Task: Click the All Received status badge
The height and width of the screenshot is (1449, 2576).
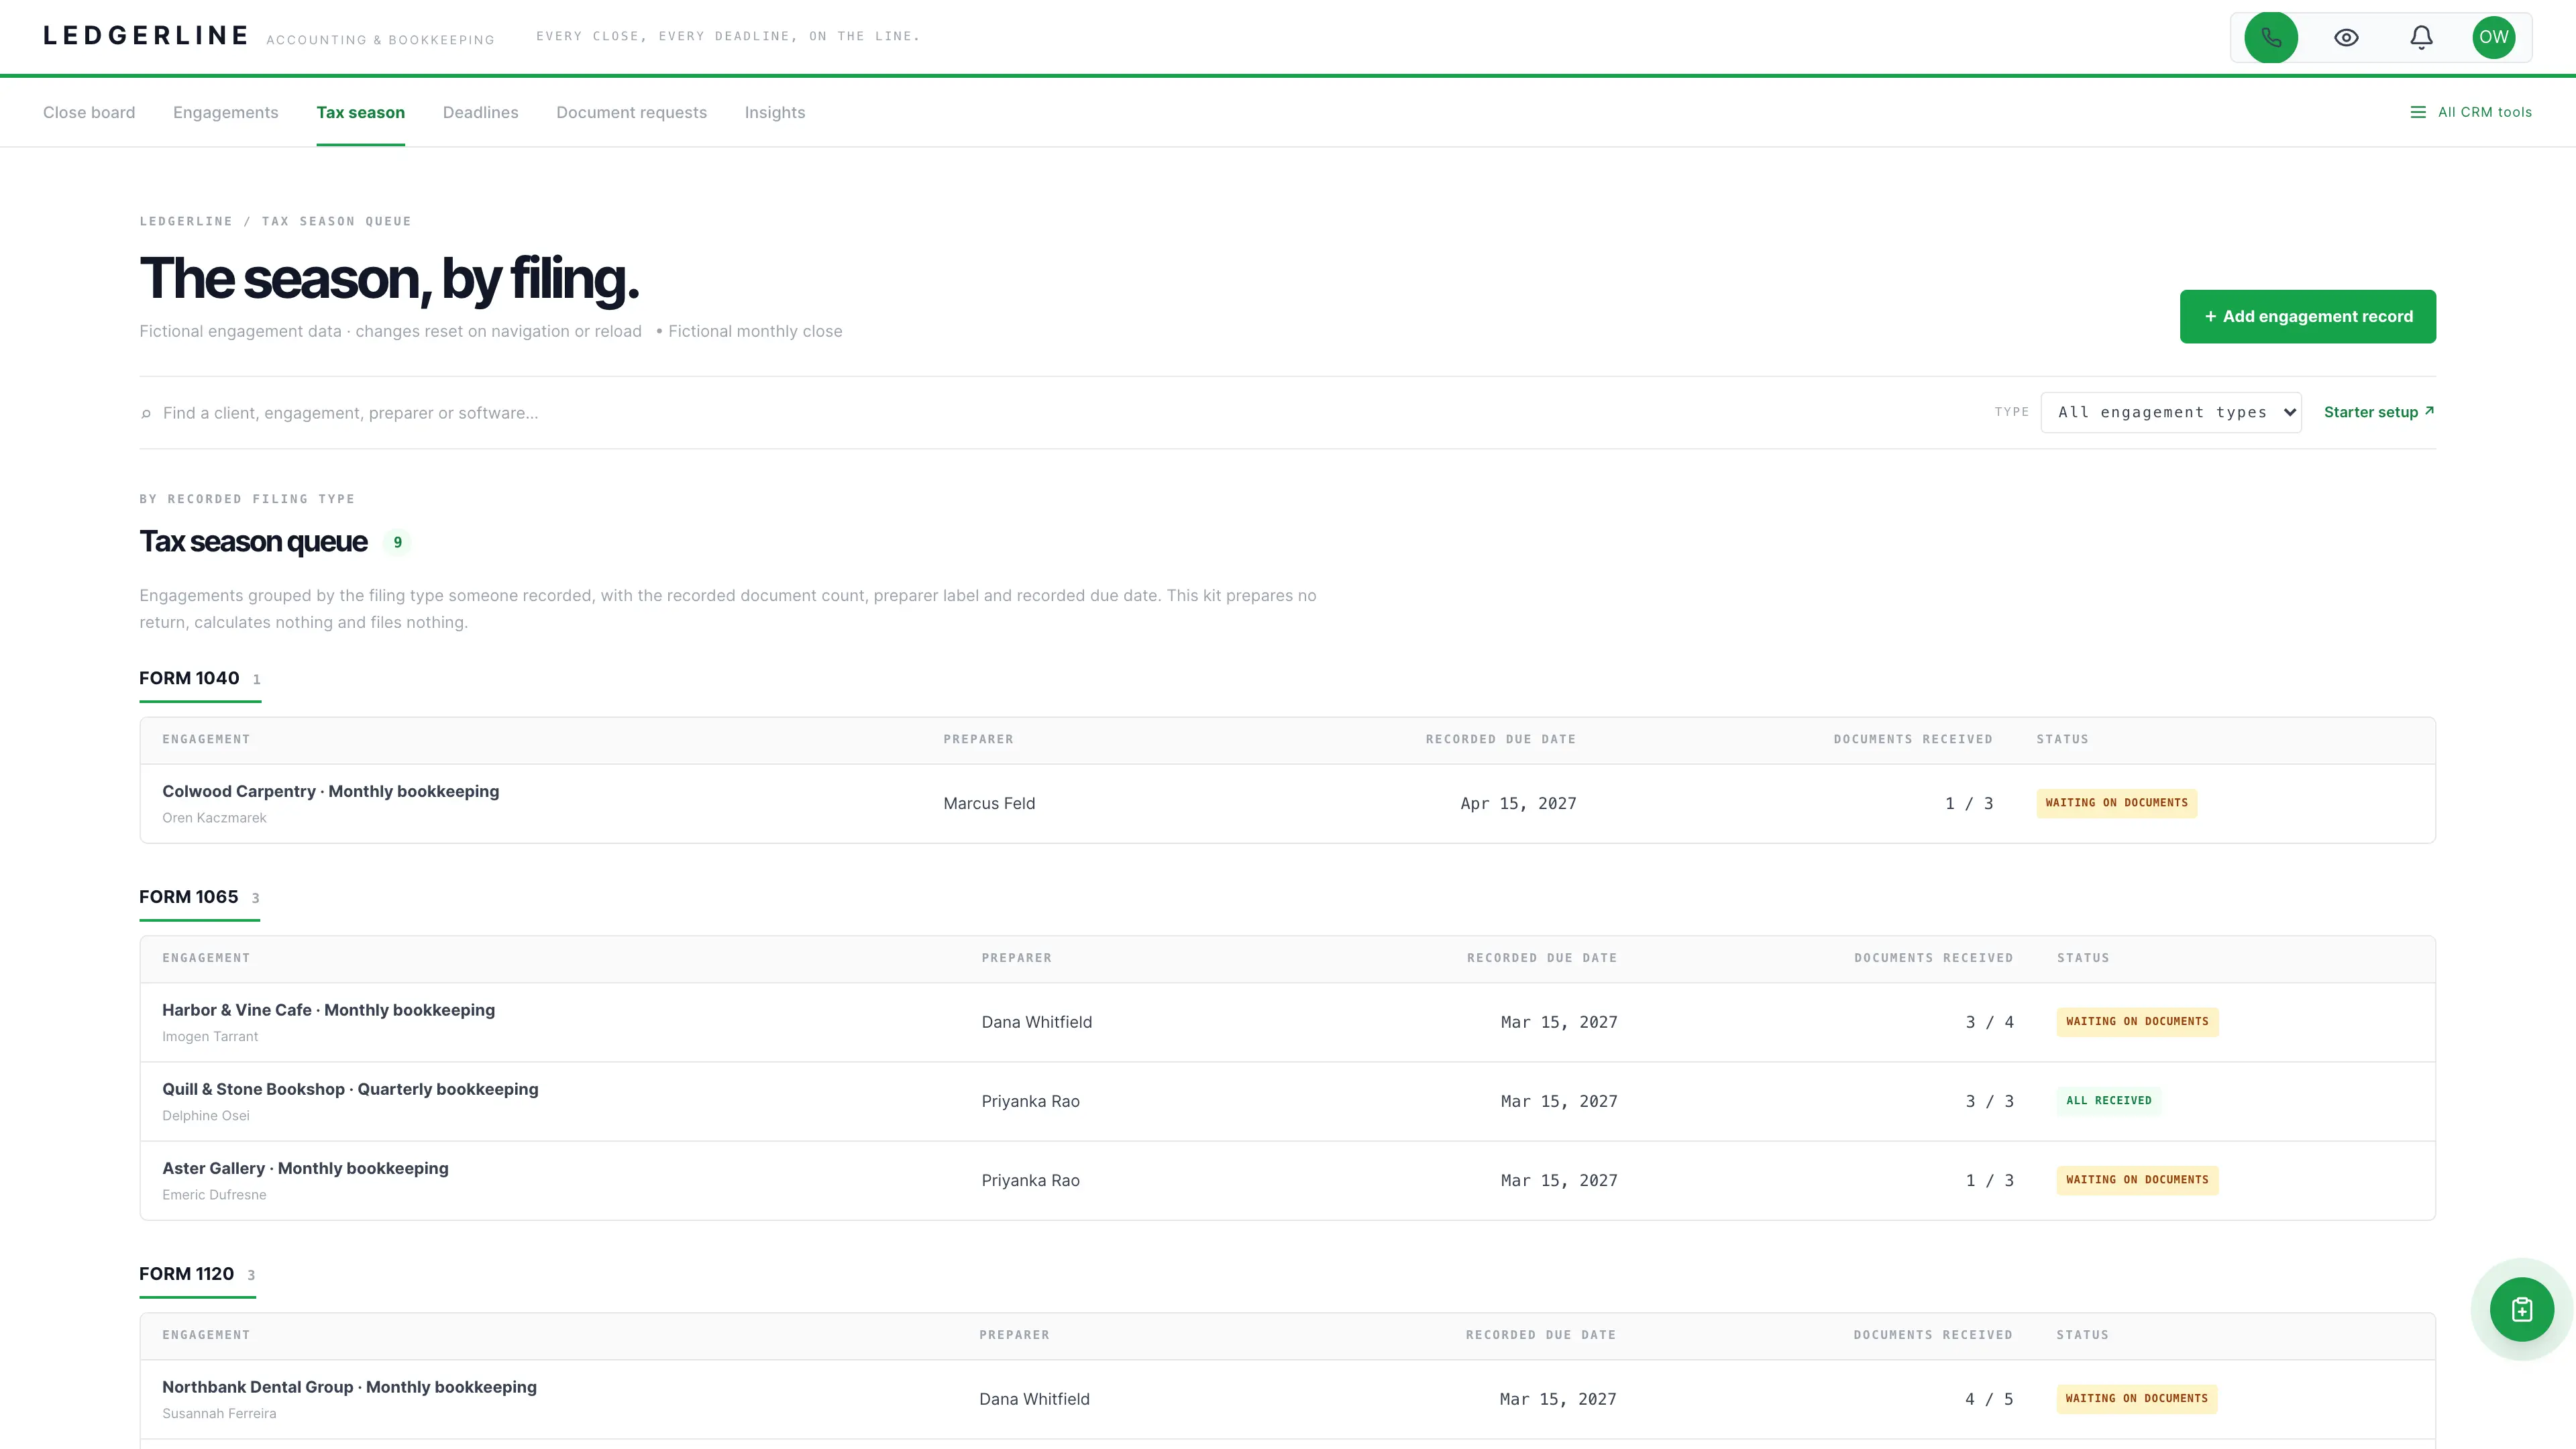Action: (x=2109, y=1101)
